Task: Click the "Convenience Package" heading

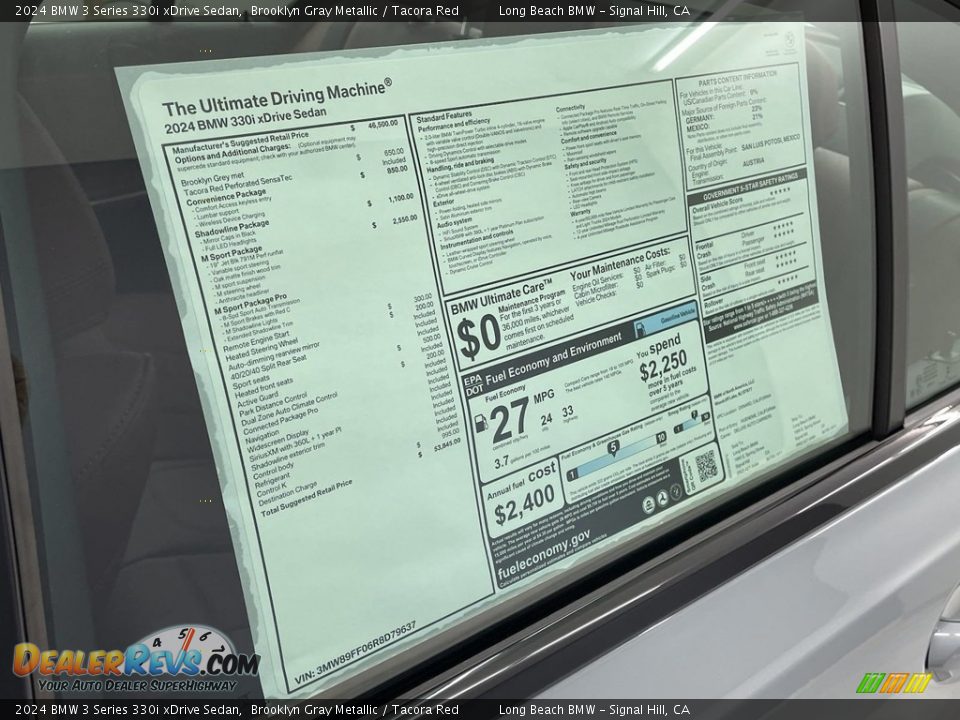Action: (x=226, y=198)
